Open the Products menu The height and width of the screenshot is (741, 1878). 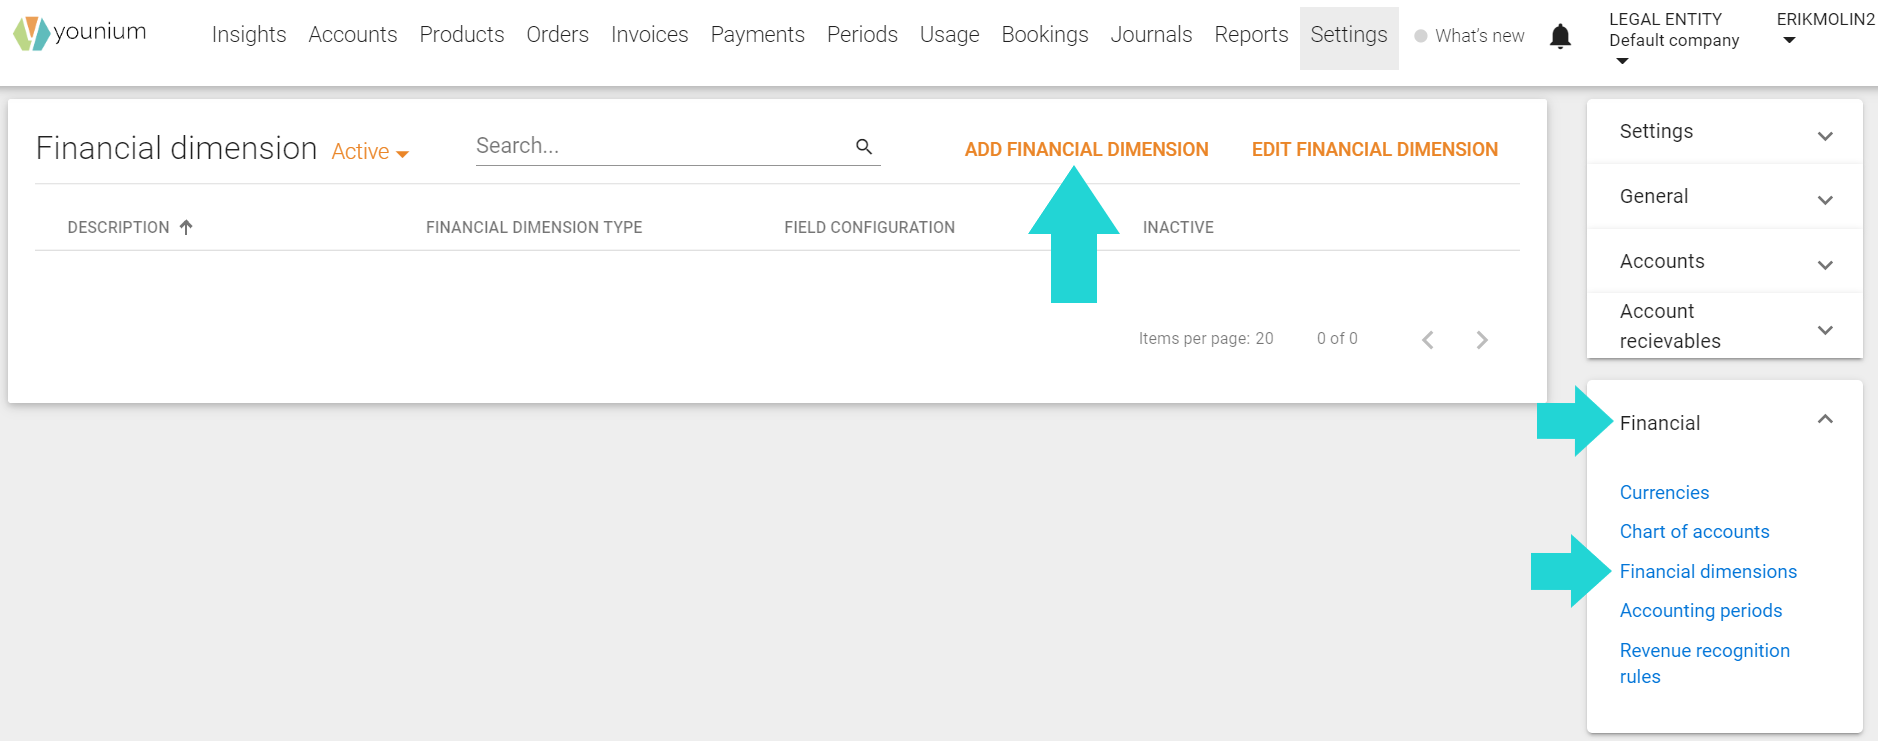462,35
